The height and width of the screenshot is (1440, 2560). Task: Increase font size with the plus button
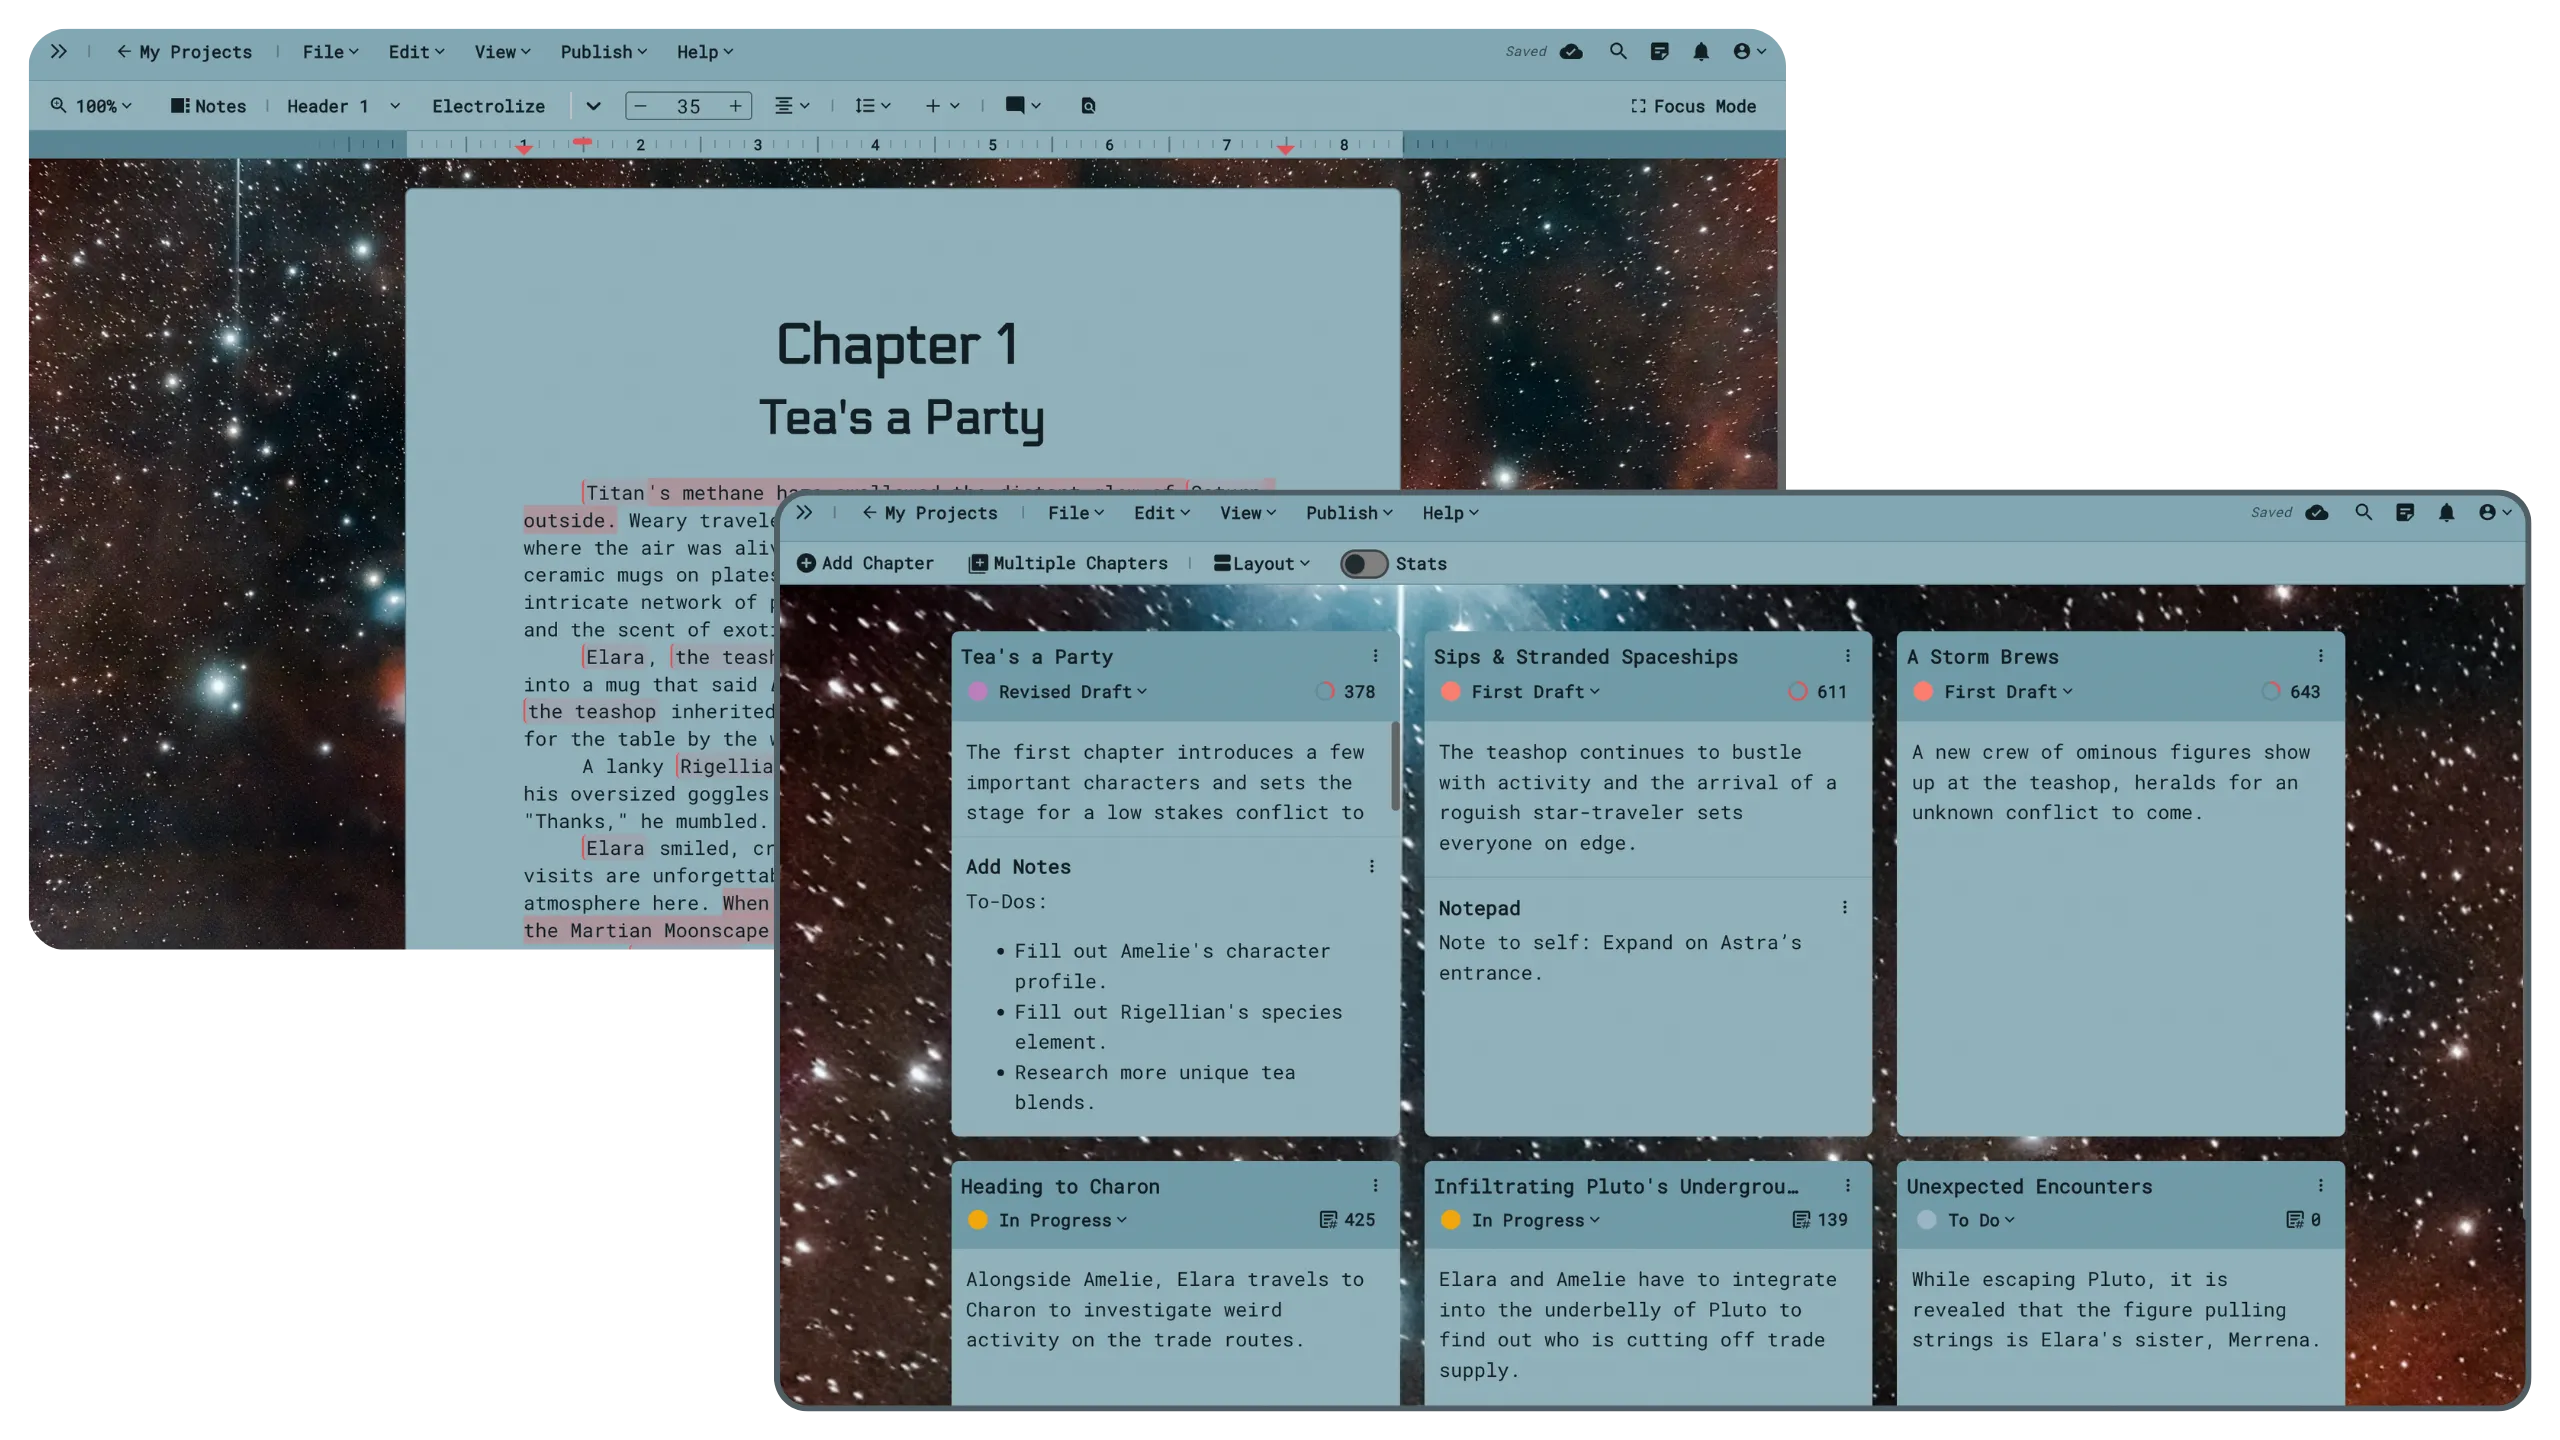(x=736, y=106)
